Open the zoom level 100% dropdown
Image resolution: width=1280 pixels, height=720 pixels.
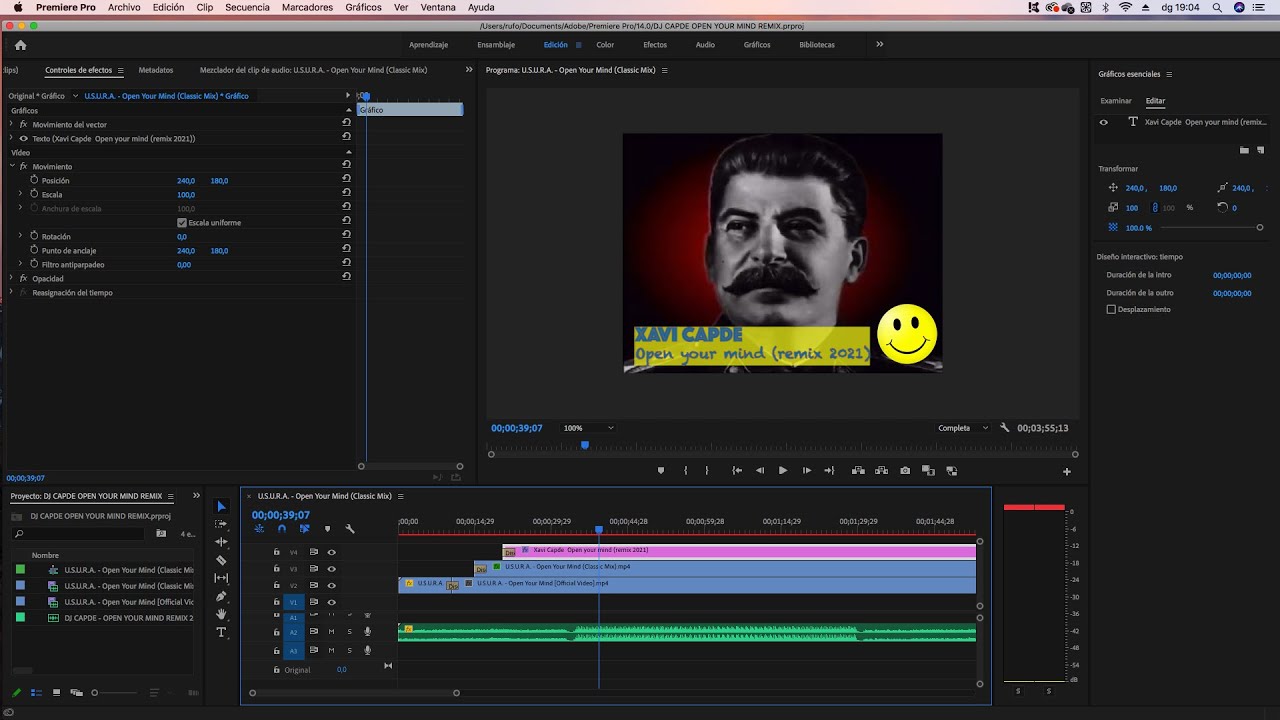pyautogui.click(x=588, y=428)
